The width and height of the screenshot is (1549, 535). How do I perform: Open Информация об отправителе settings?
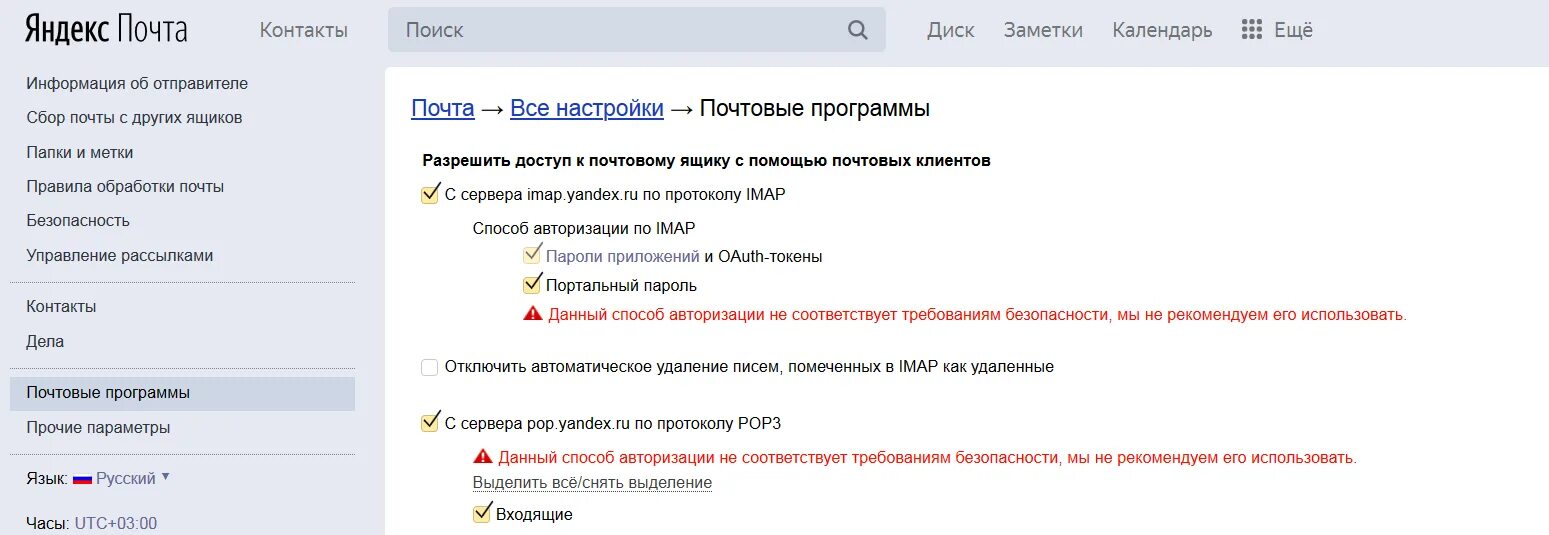(137, 83)
